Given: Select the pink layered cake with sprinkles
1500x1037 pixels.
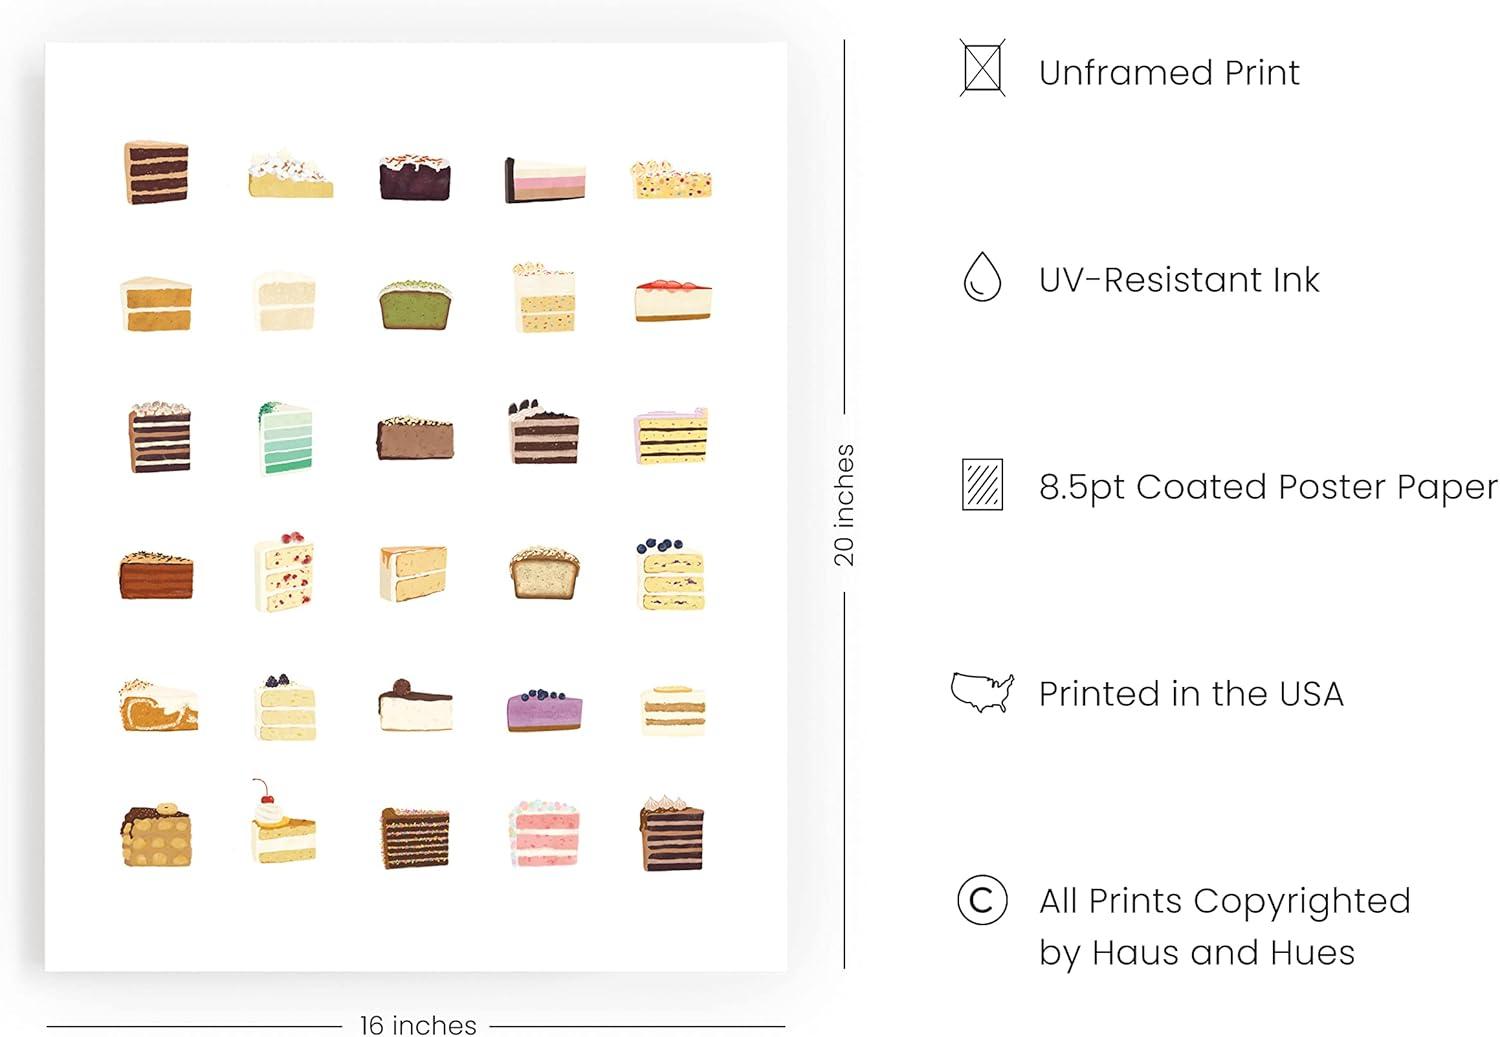Looking at the screenshot, I should (x=544, y=833).
